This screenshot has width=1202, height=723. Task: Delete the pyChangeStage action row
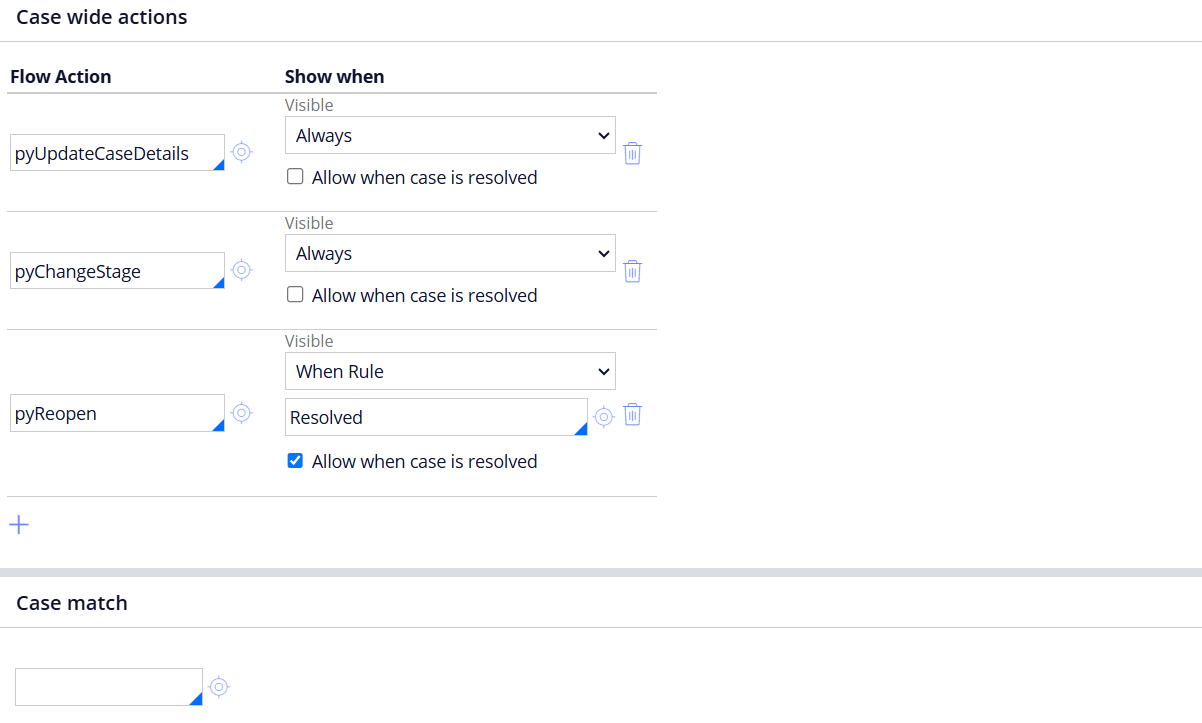[632, 271]
